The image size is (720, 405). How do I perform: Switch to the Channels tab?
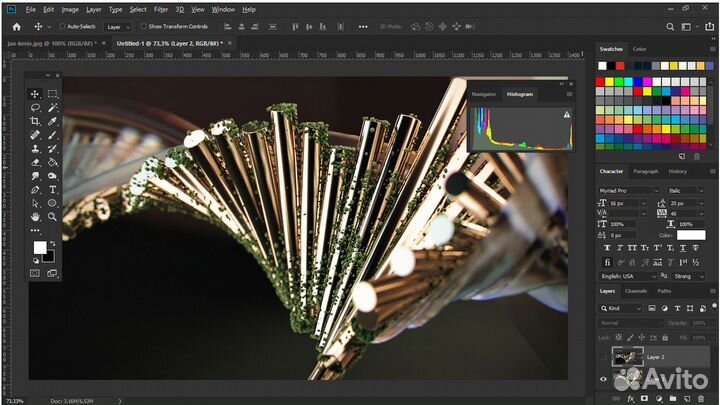tap(638, 291)
